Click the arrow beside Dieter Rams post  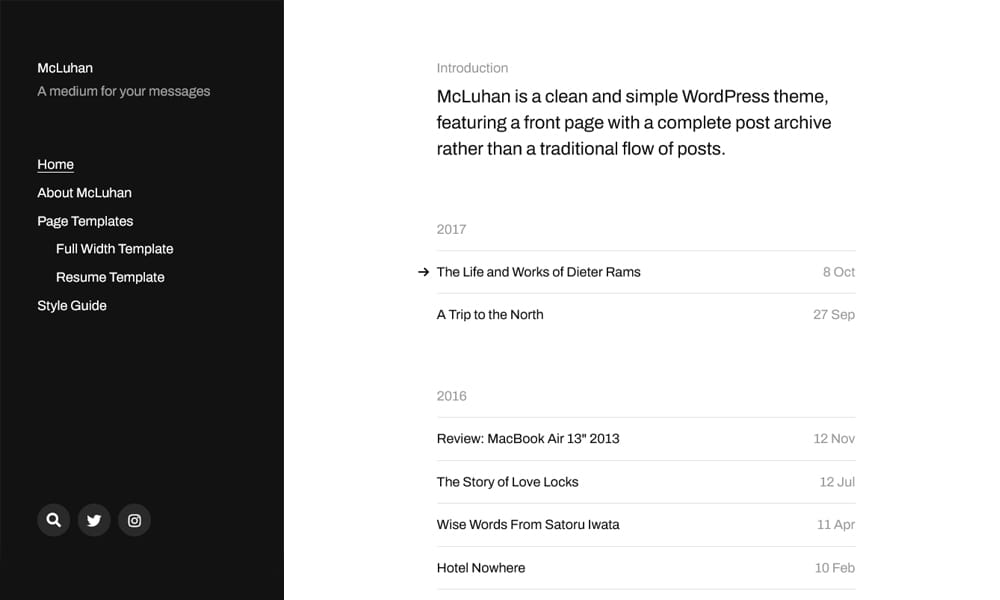(423, 272)
